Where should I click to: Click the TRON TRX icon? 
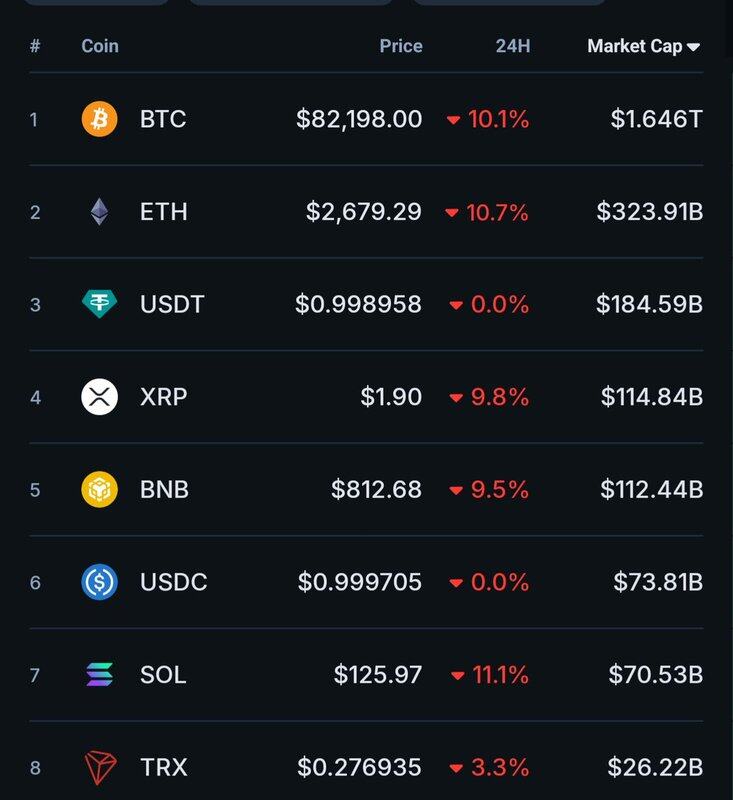pyautogui.click(x=99, y=768)
